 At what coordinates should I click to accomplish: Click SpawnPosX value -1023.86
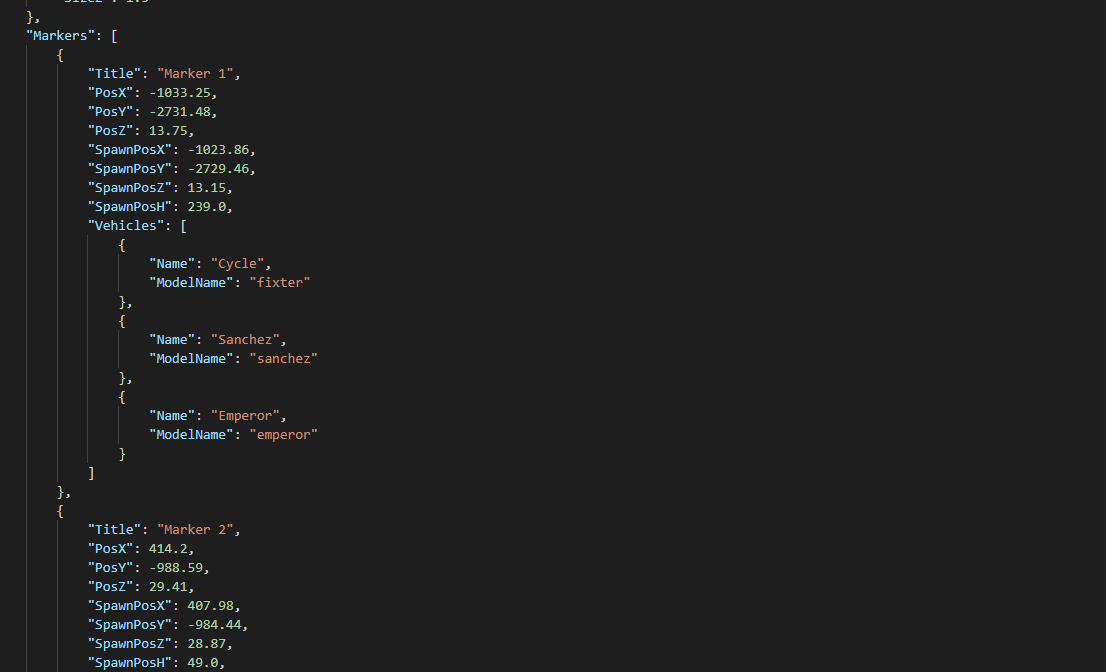click(x=218, y=149)
